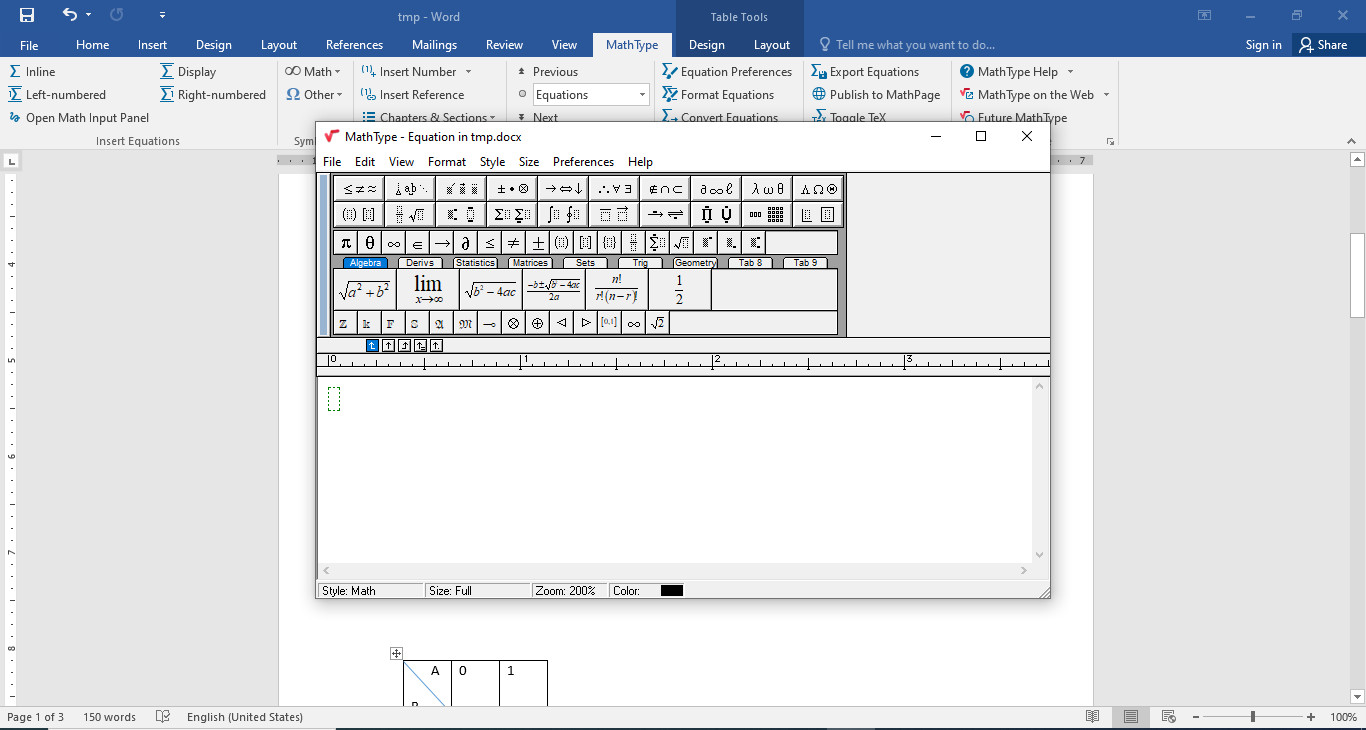Open the Insert Number dropdown arrow

468,72
